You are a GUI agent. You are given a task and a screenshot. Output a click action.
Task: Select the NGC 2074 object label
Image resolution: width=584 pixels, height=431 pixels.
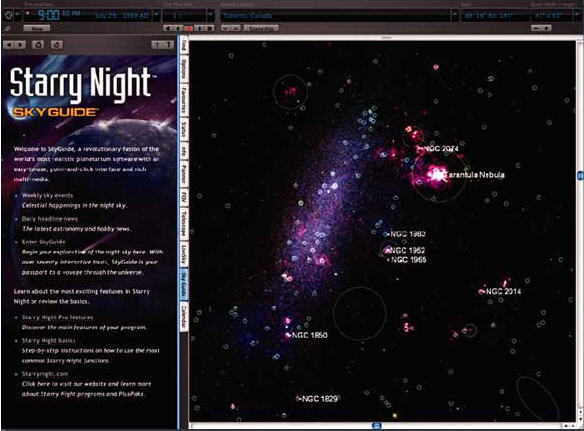(x=441, y=148)
